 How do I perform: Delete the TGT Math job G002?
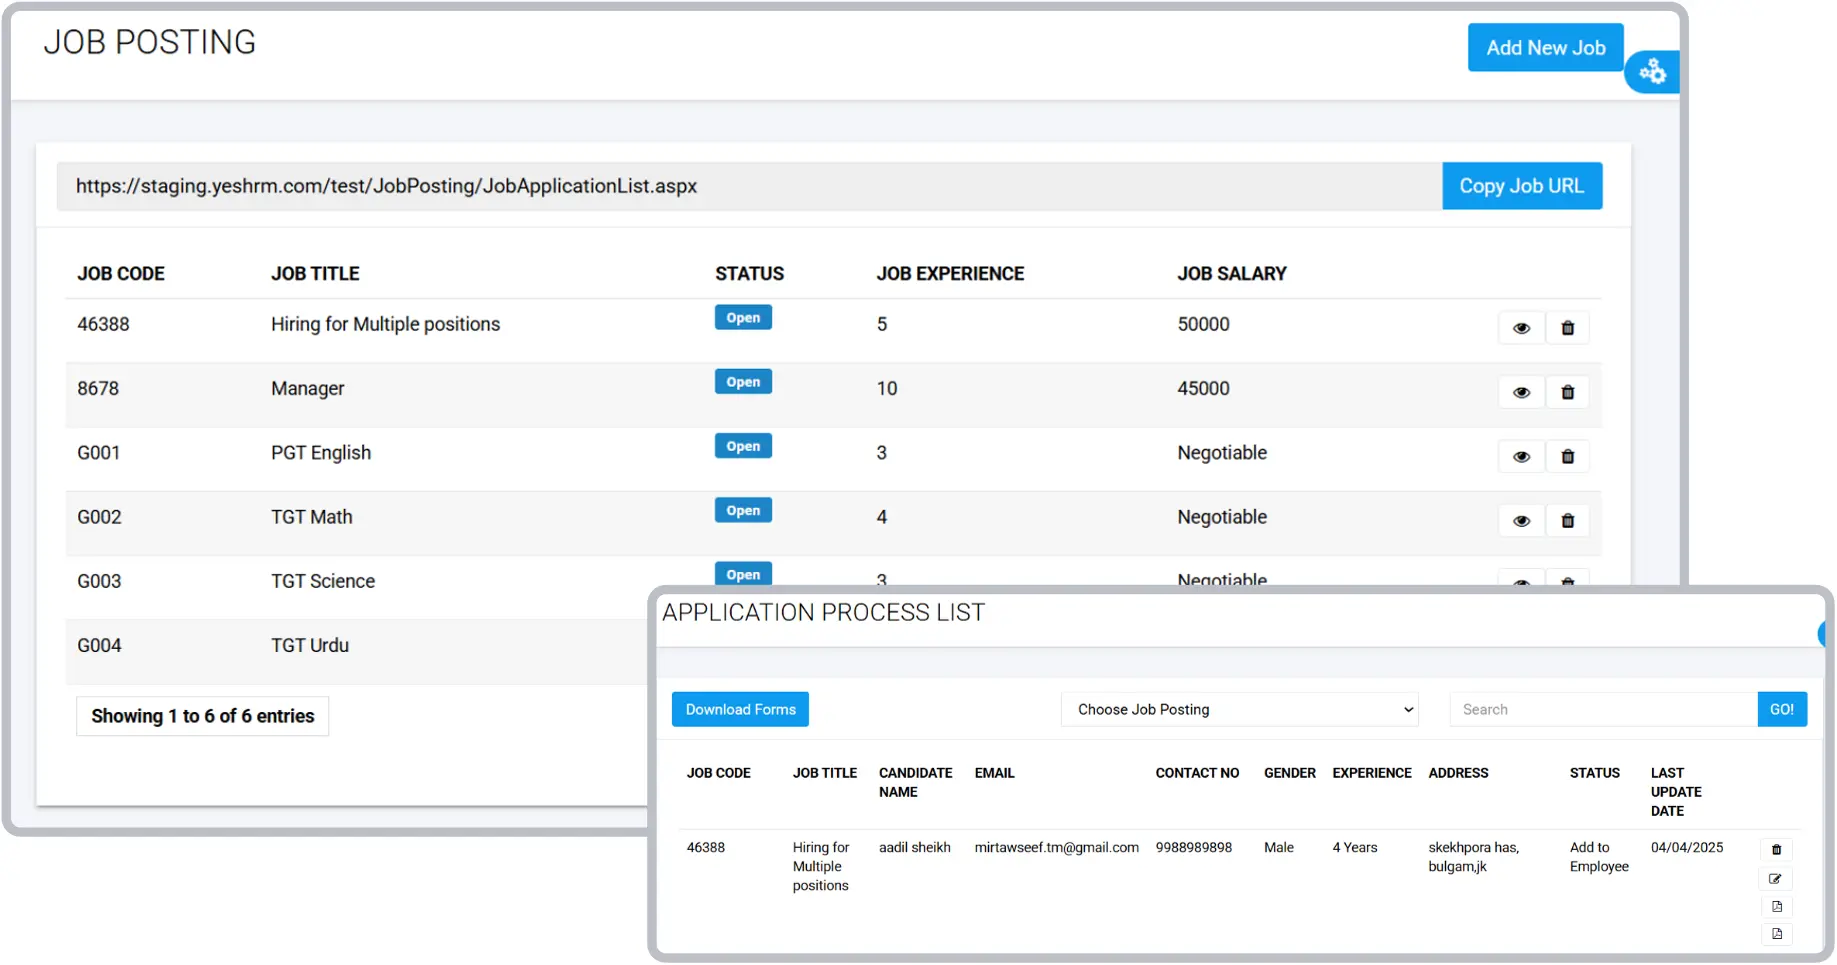(1567, 520)
